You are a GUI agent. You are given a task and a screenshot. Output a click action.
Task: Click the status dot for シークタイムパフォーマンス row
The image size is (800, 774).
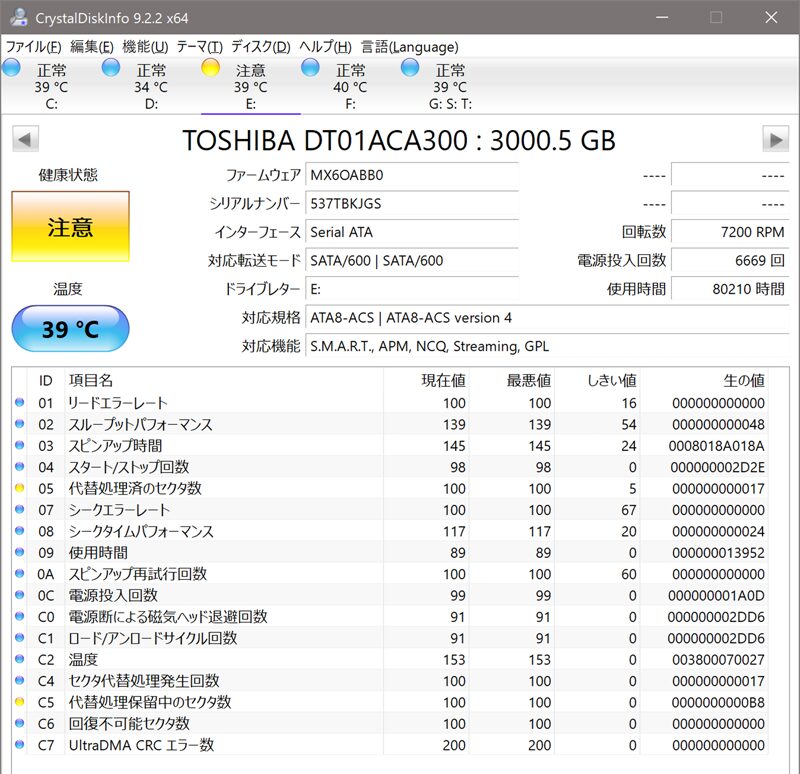coord(19,531)
